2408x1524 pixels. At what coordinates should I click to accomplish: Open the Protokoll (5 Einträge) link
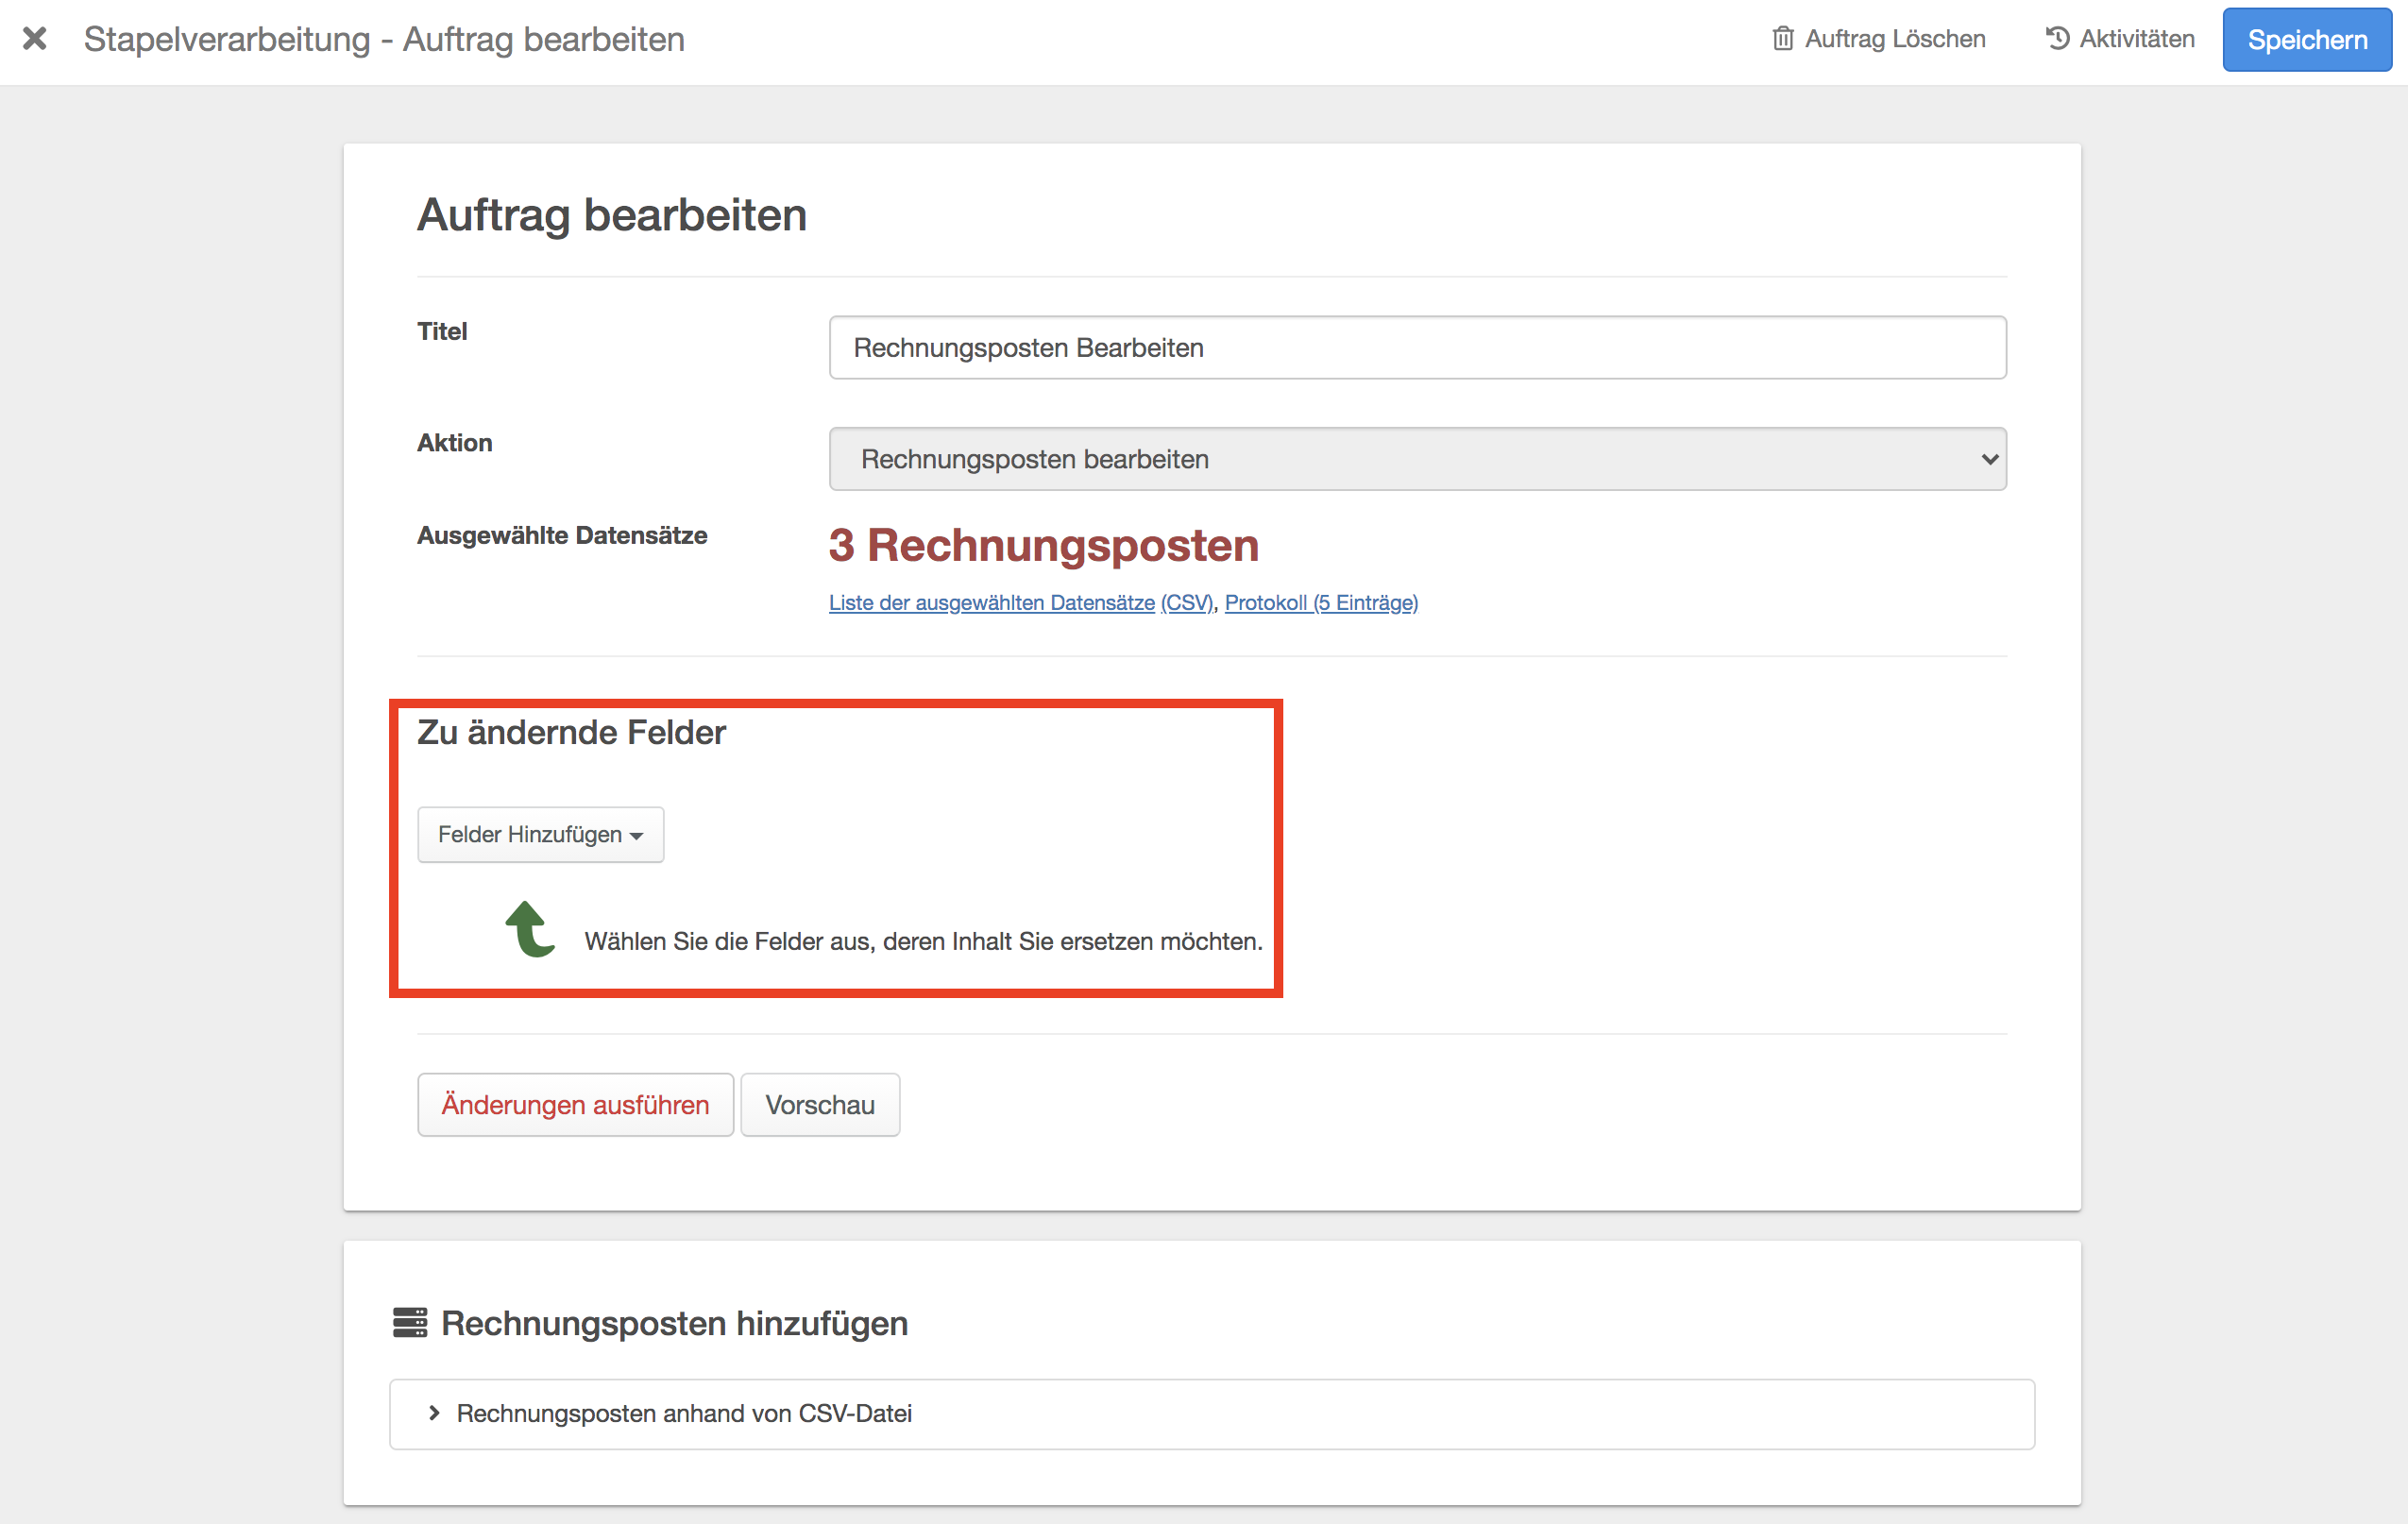(1321, 603)
